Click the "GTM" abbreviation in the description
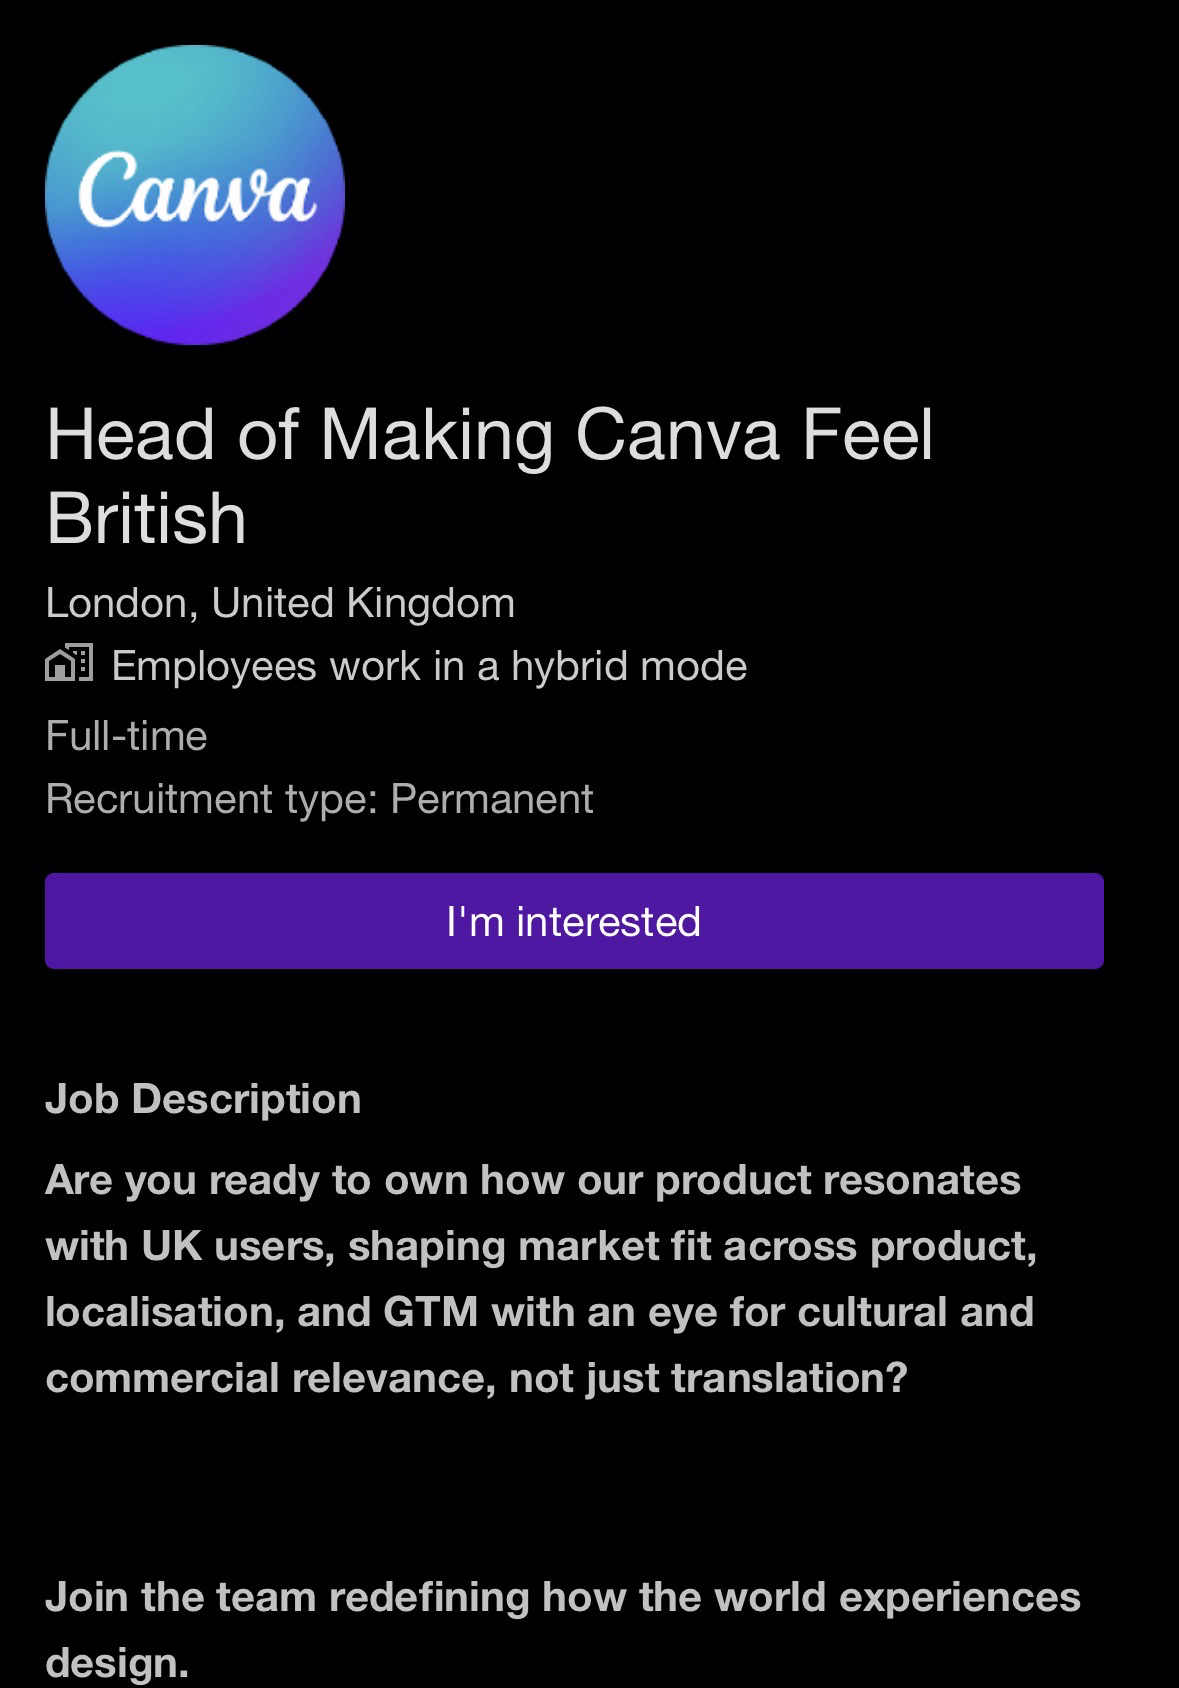 coord(430,1312)
